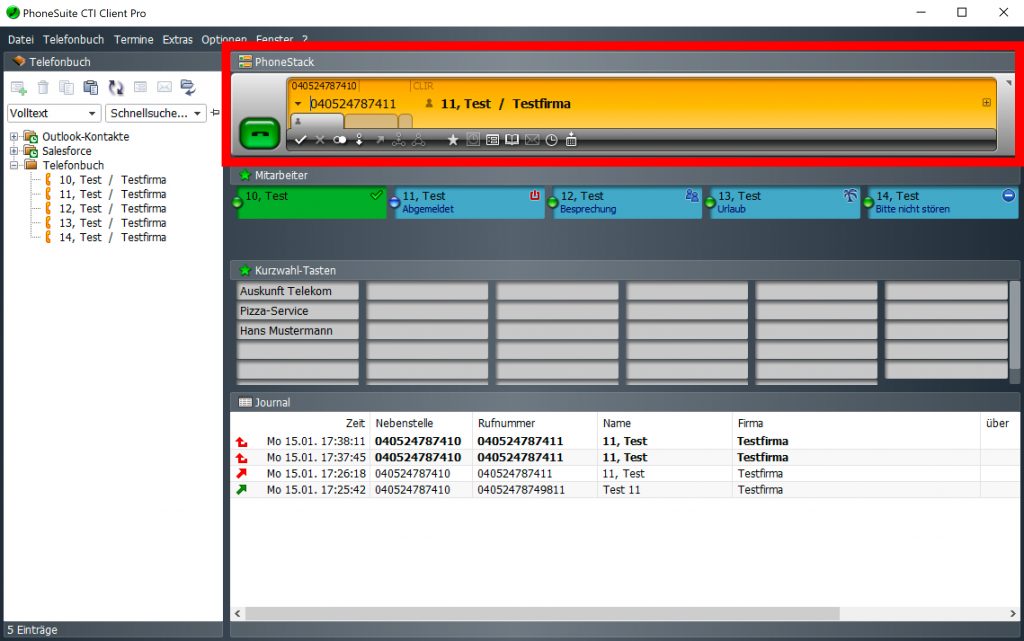Click the green hang-up phone button
The image size is (1024, 641).
pos(260,134)
